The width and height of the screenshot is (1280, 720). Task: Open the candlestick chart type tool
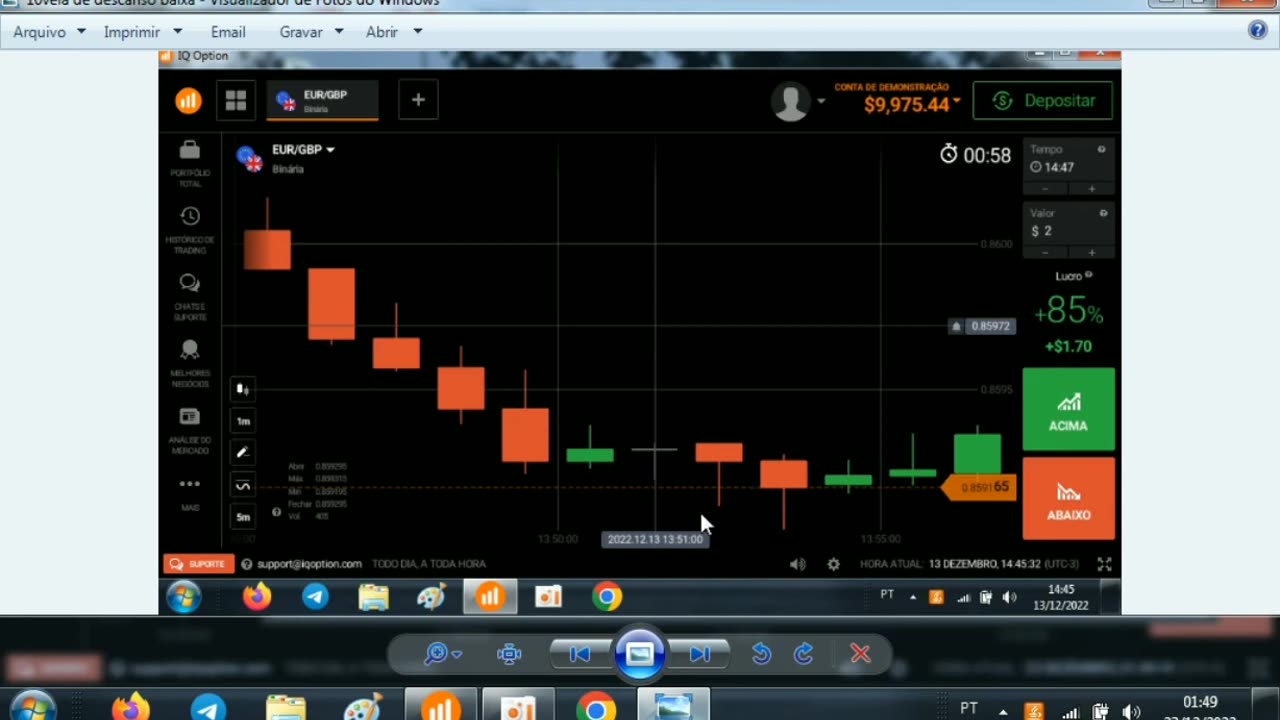click(x=242, y=389)
